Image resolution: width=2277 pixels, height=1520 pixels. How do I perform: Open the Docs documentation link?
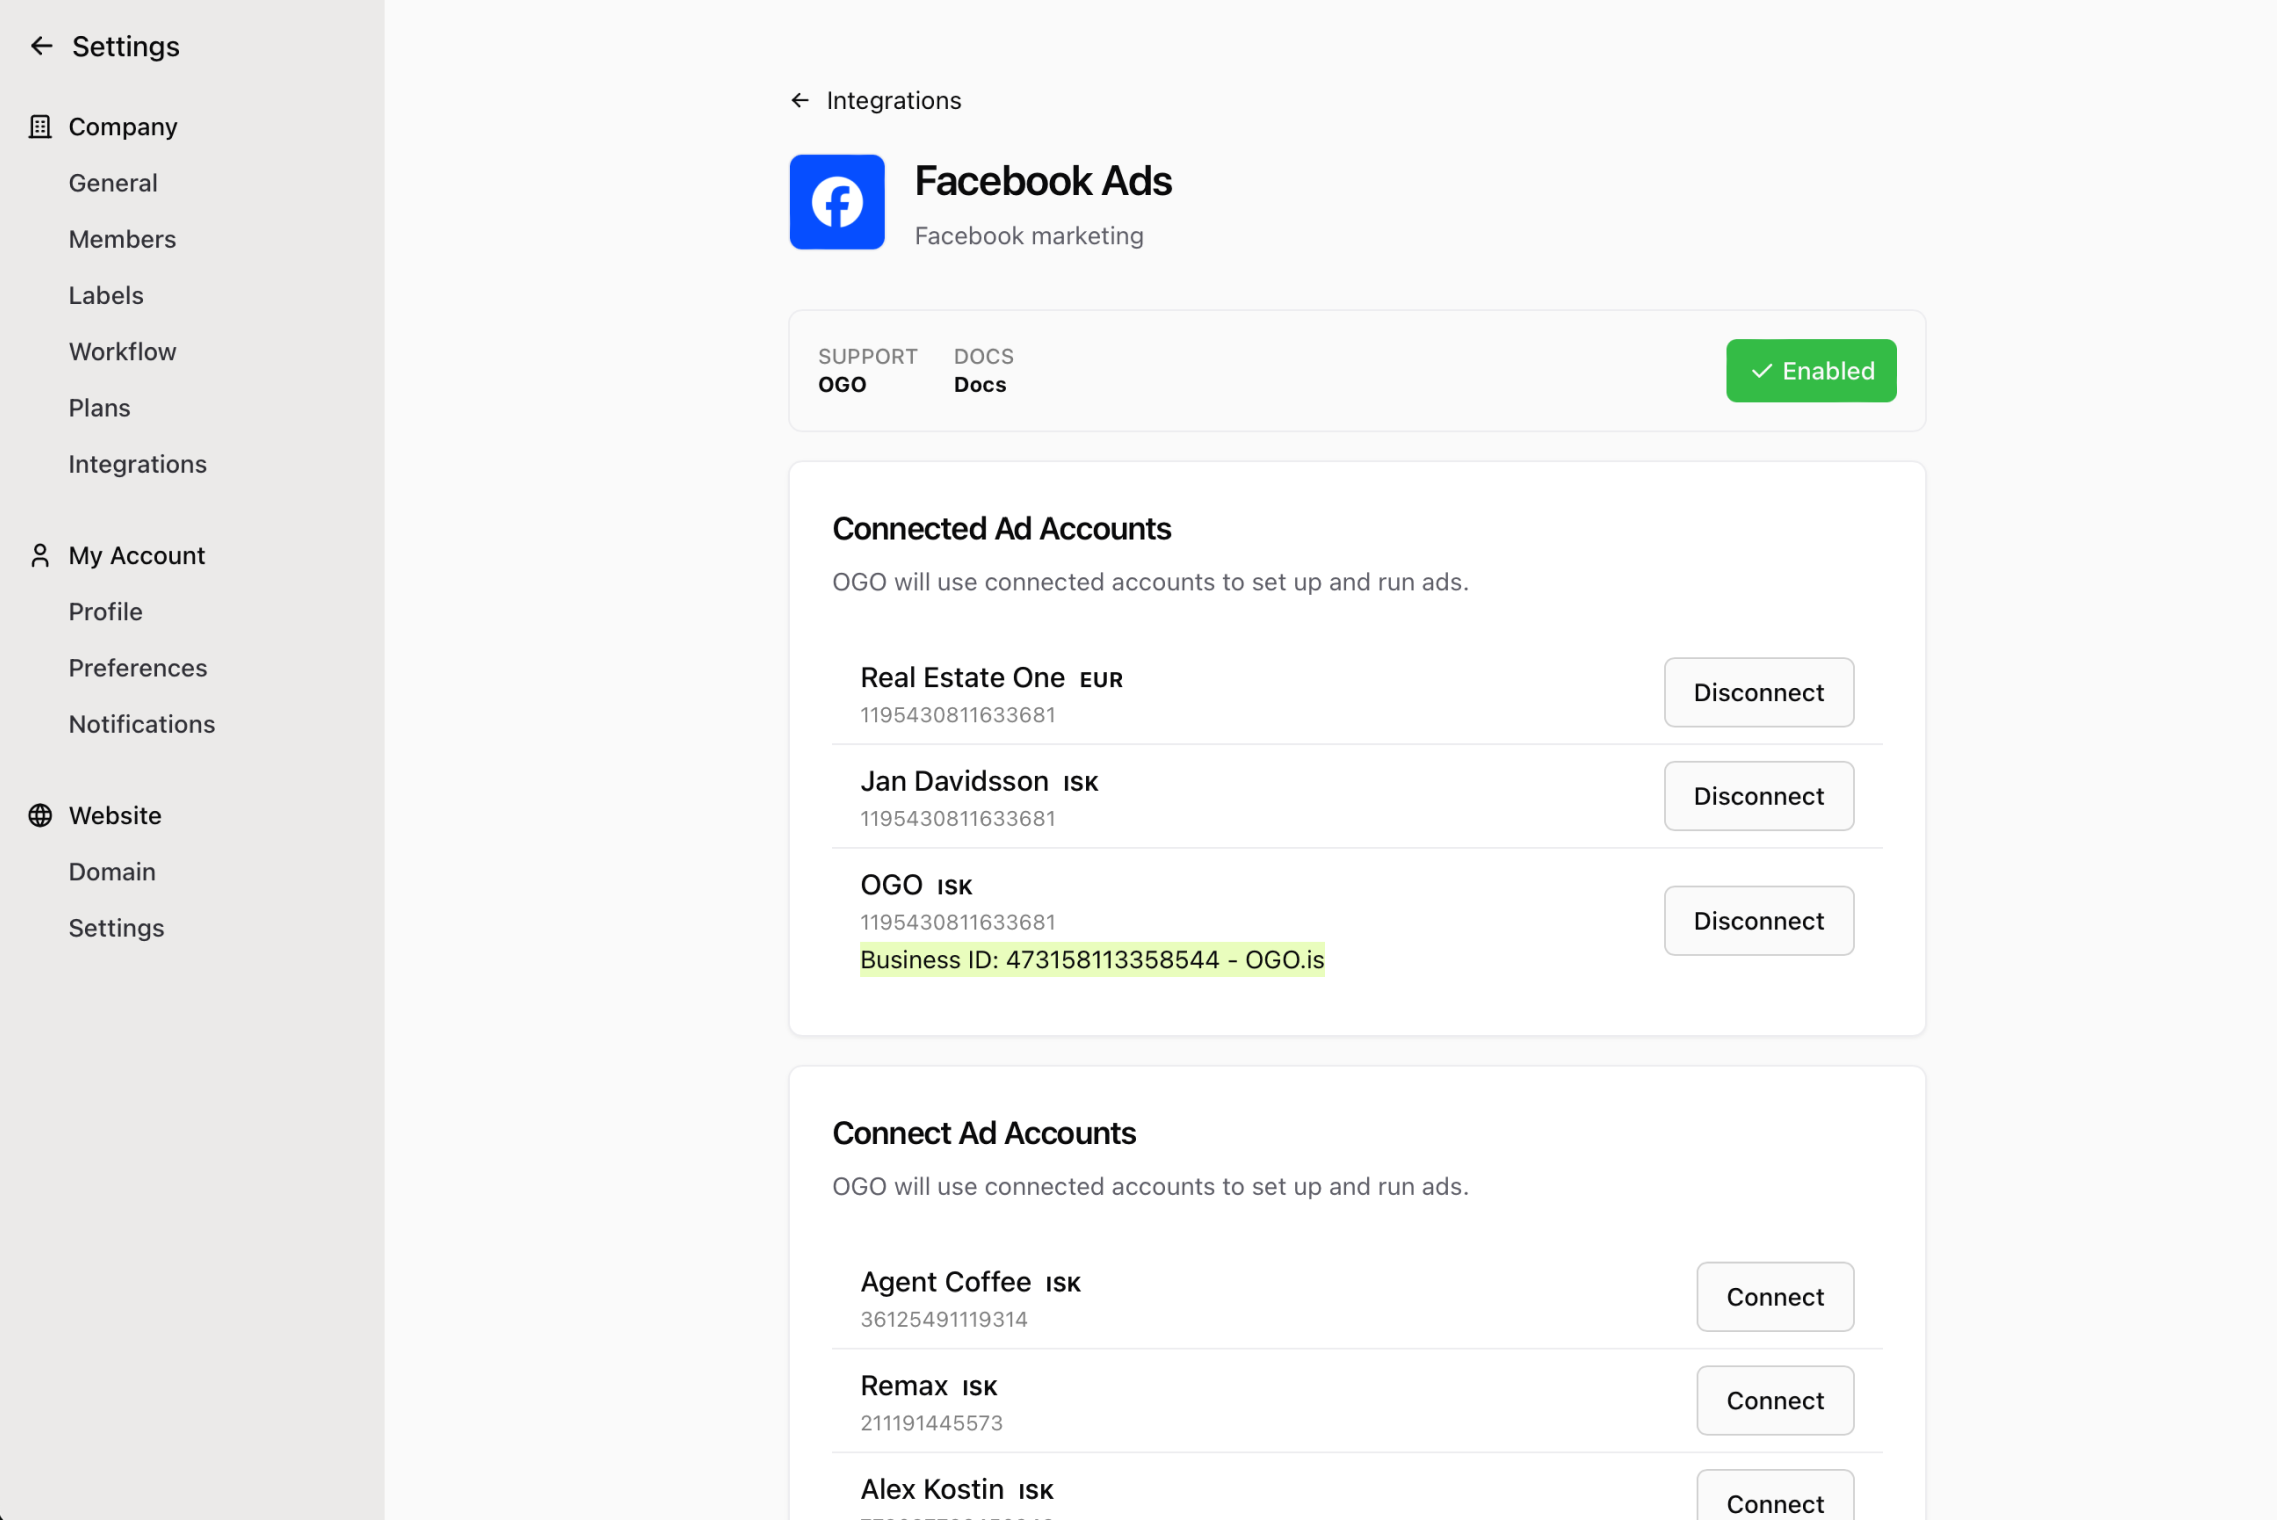(x=979, y=385)
